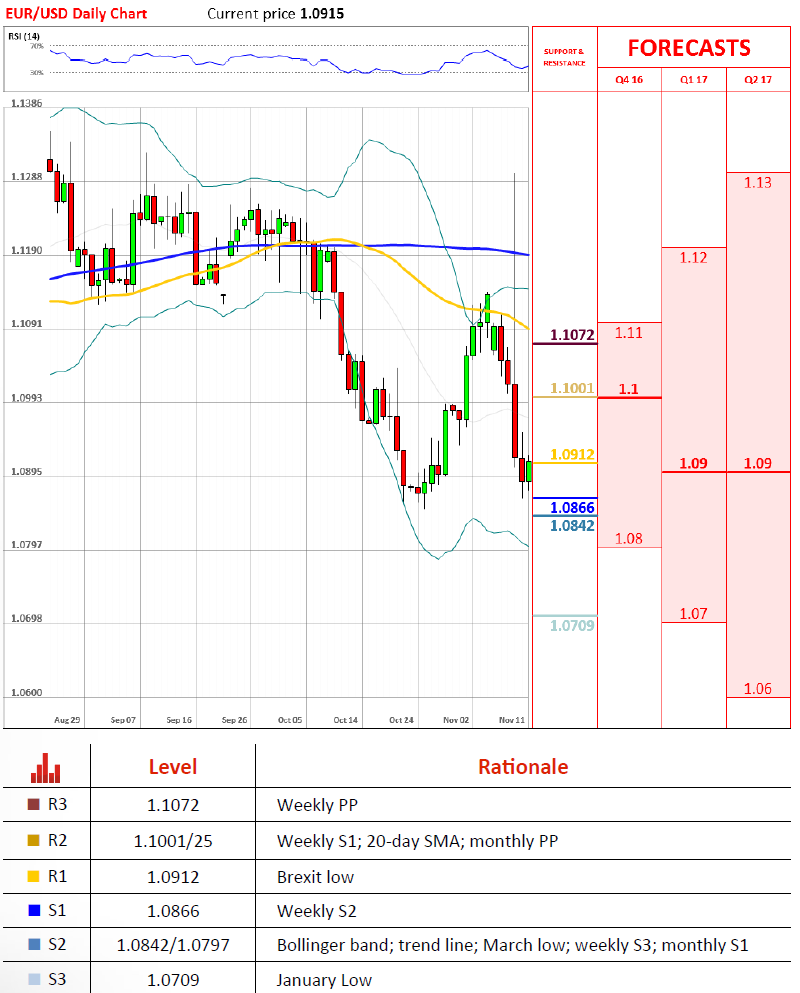Image resolution: width=800 pixels, height=993 pixels.
Task: Click the 1.13 forecast value in Q2 17
Action: [758, 183]
